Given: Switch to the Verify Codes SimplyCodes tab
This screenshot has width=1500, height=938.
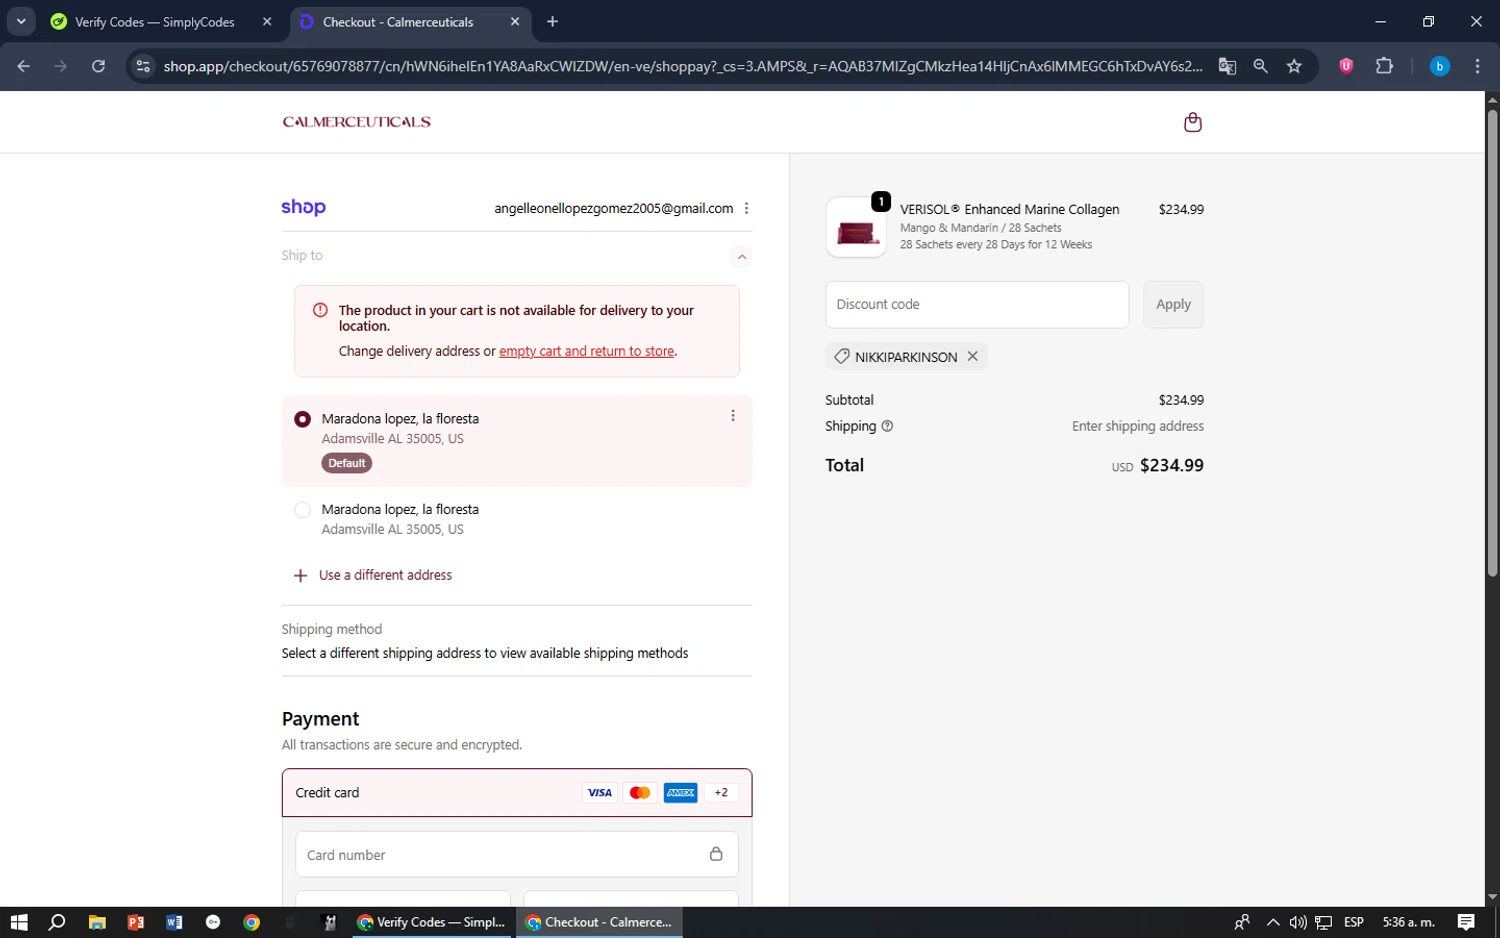Looking at the screenshot, I should coord(155,22).
